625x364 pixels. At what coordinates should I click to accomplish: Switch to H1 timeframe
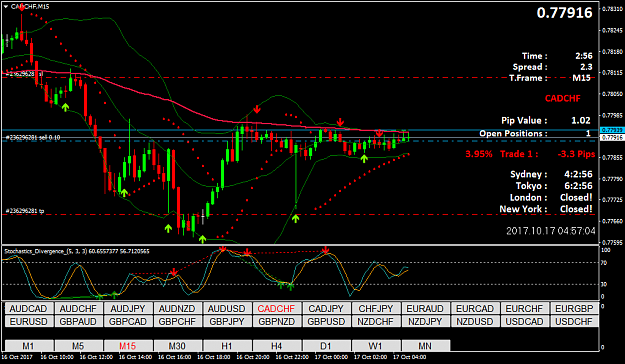(227, 346)
